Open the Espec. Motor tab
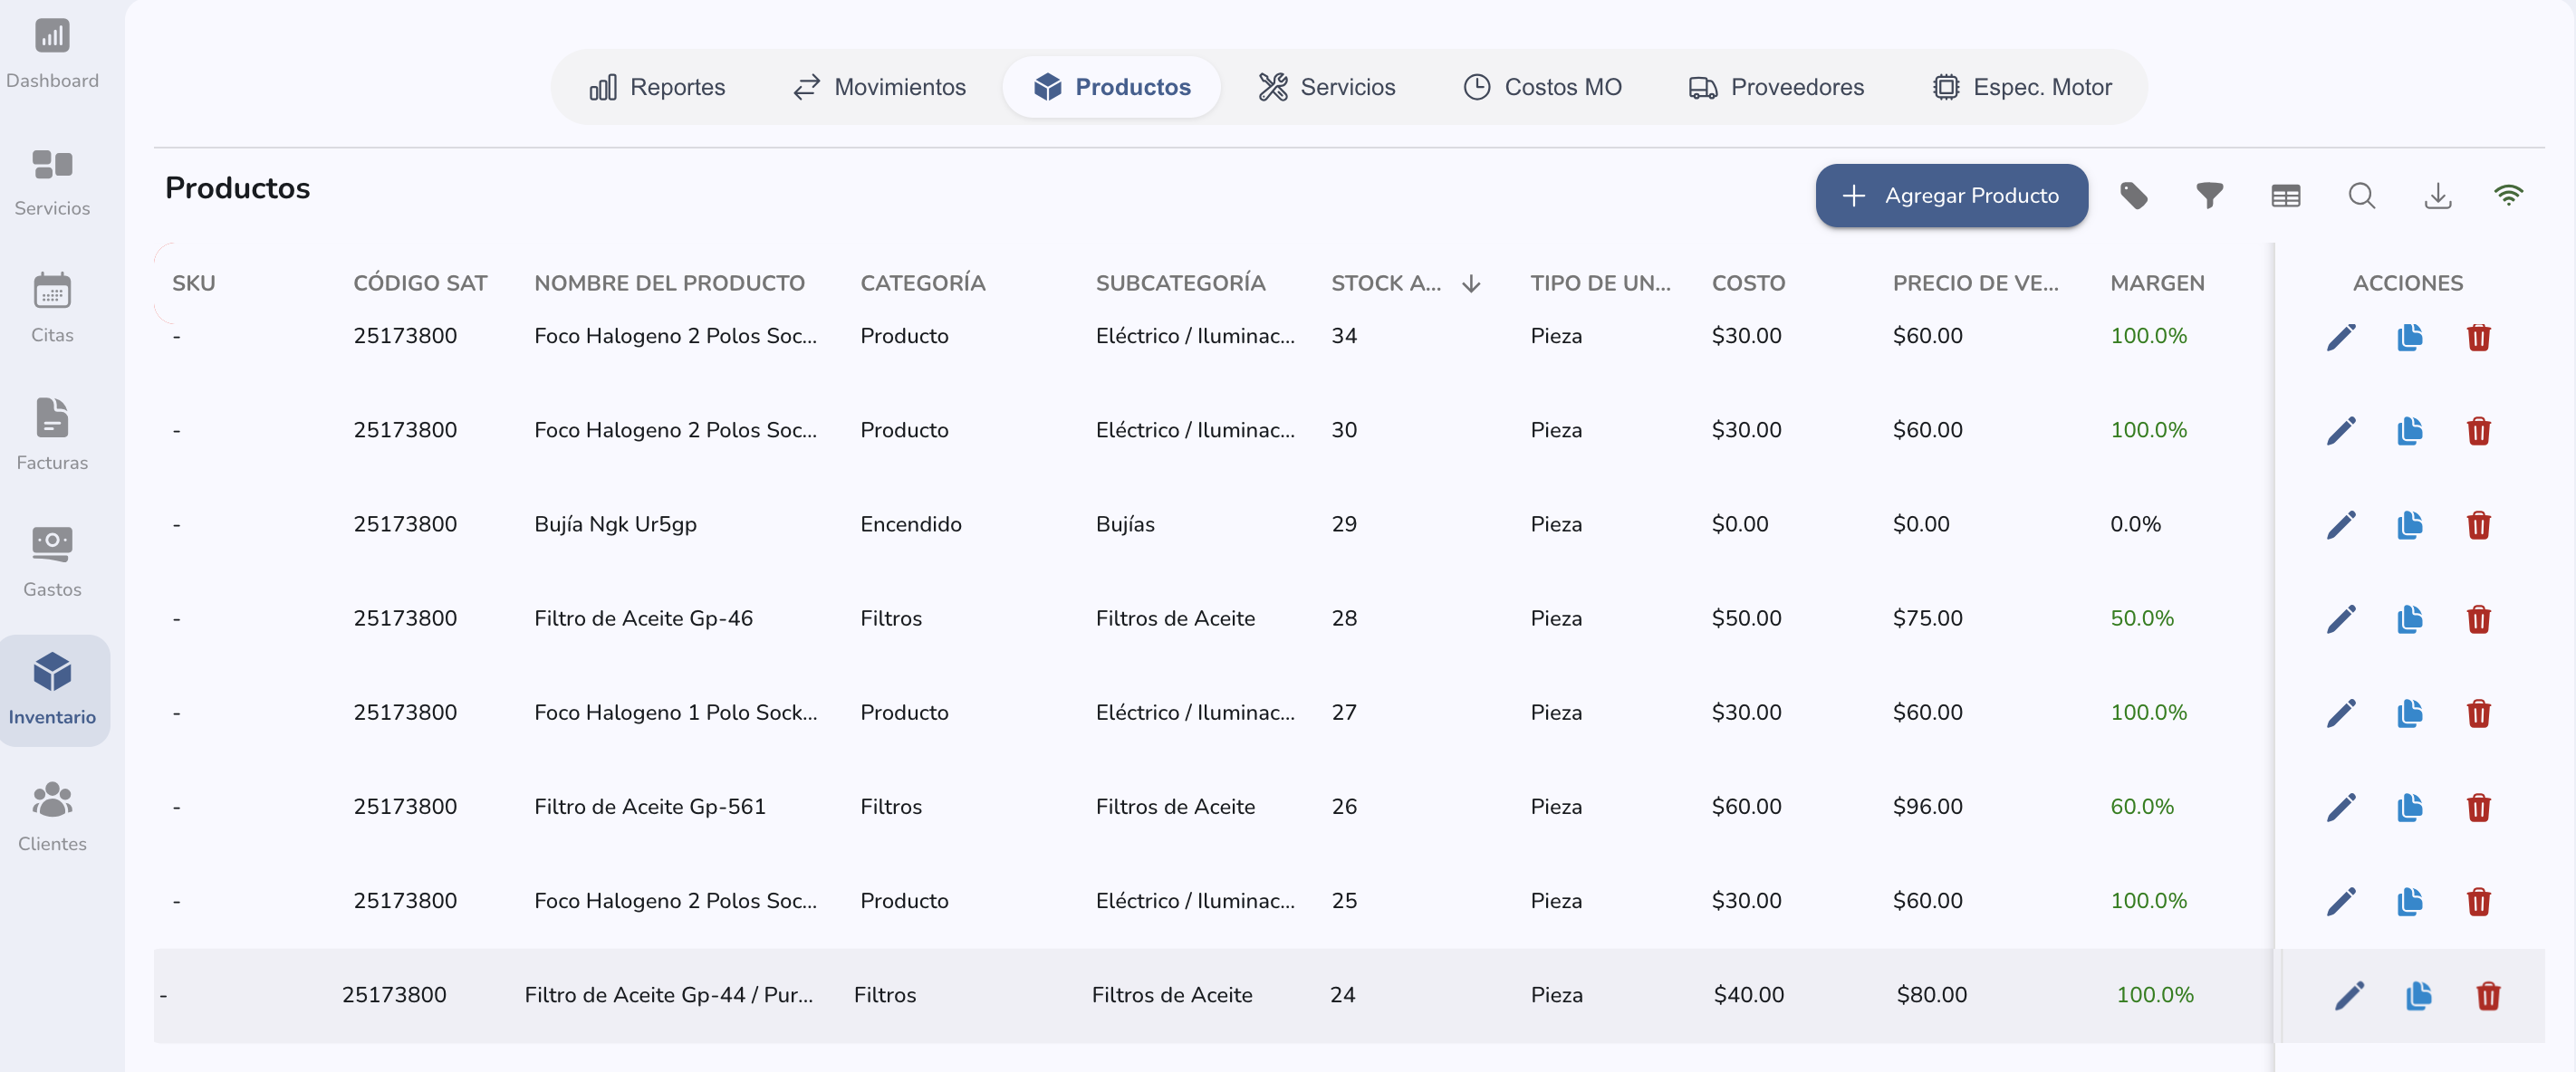 coord(2021,87)
